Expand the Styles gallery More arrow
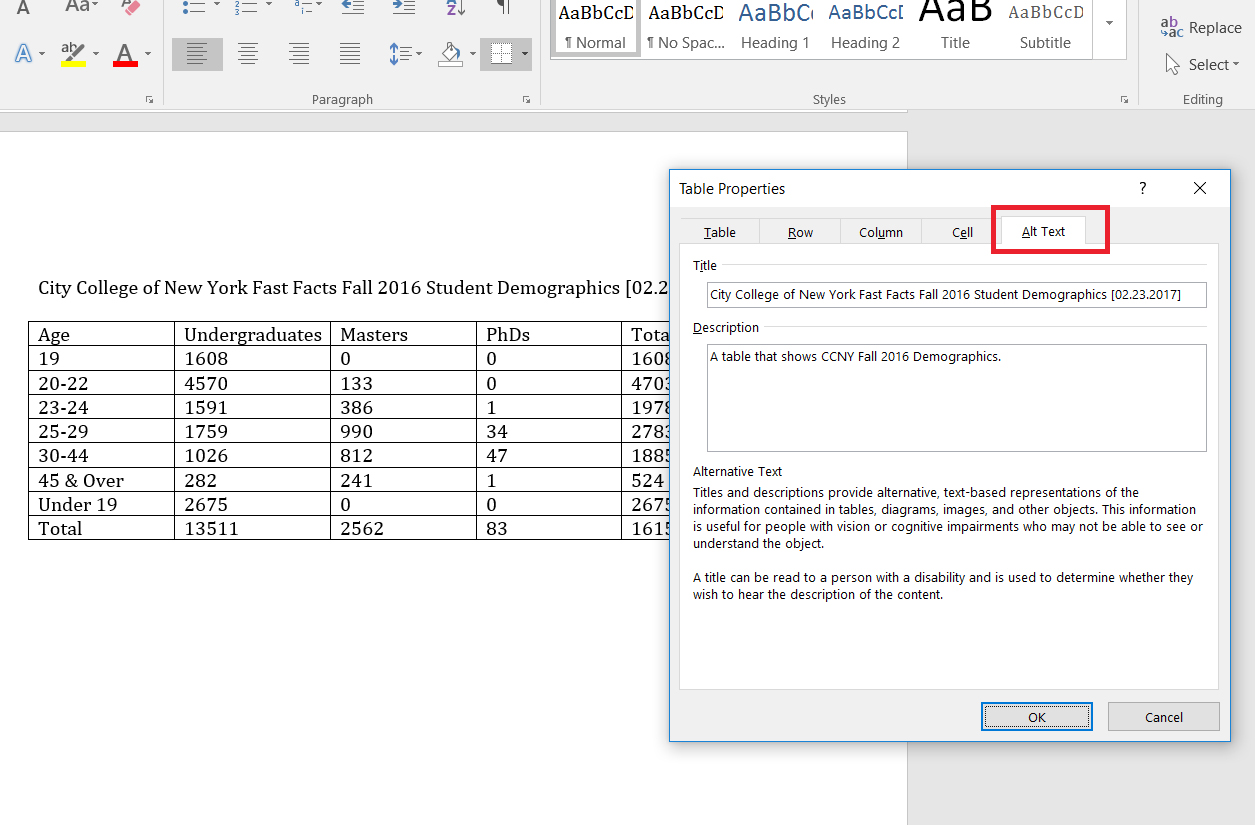1255x825 pixels. click(1107, 22)
